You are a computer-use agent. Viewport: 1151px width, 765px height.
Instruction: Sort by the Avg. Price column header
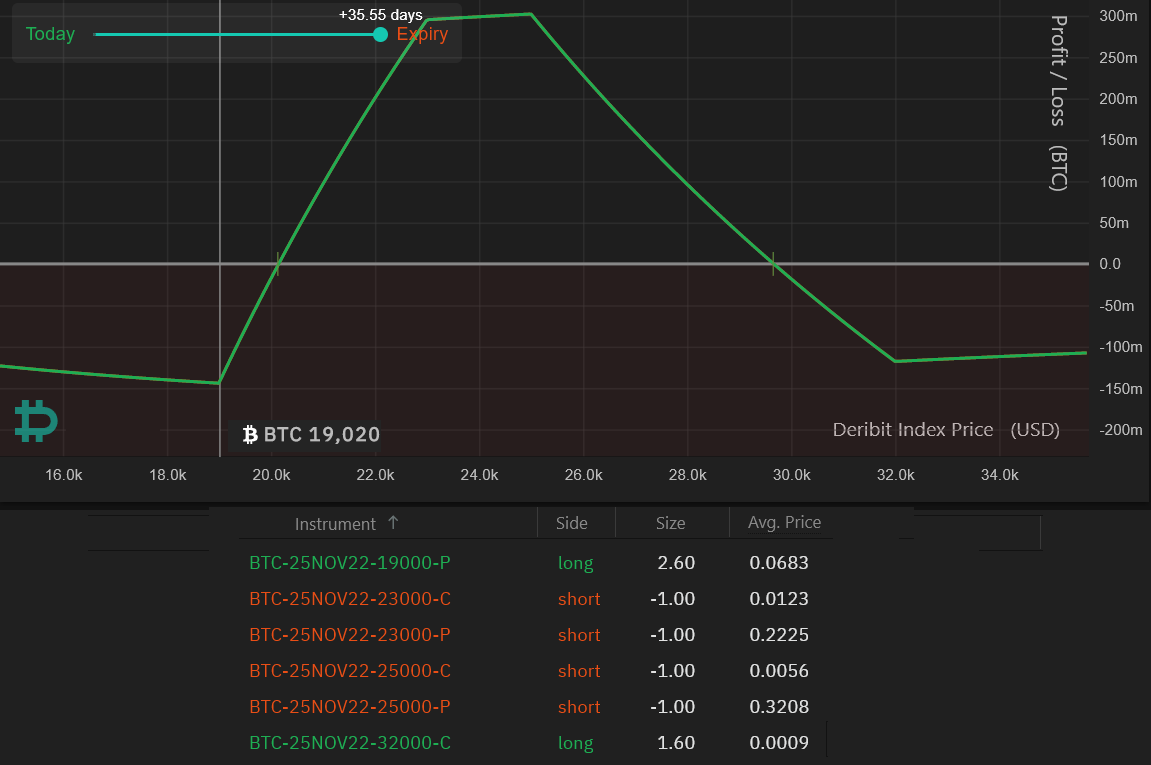pos(784,523)
